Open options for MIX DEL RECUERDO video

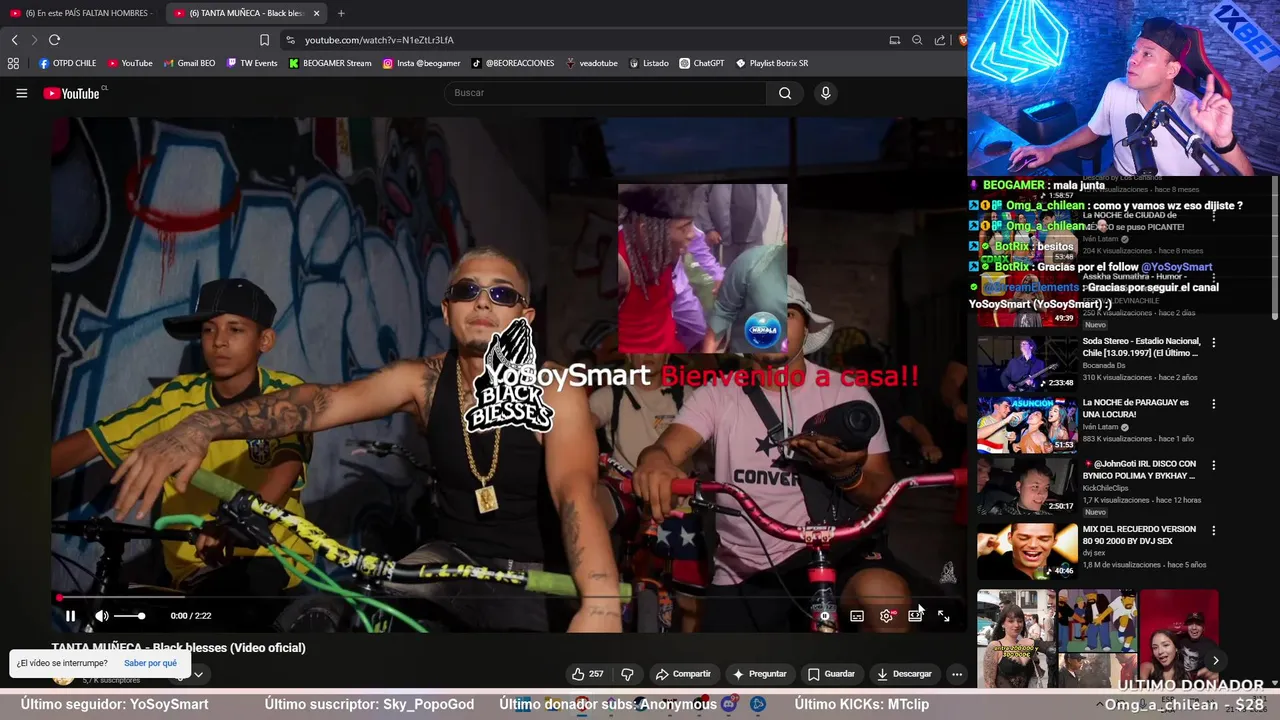[x=1214, y=530]
